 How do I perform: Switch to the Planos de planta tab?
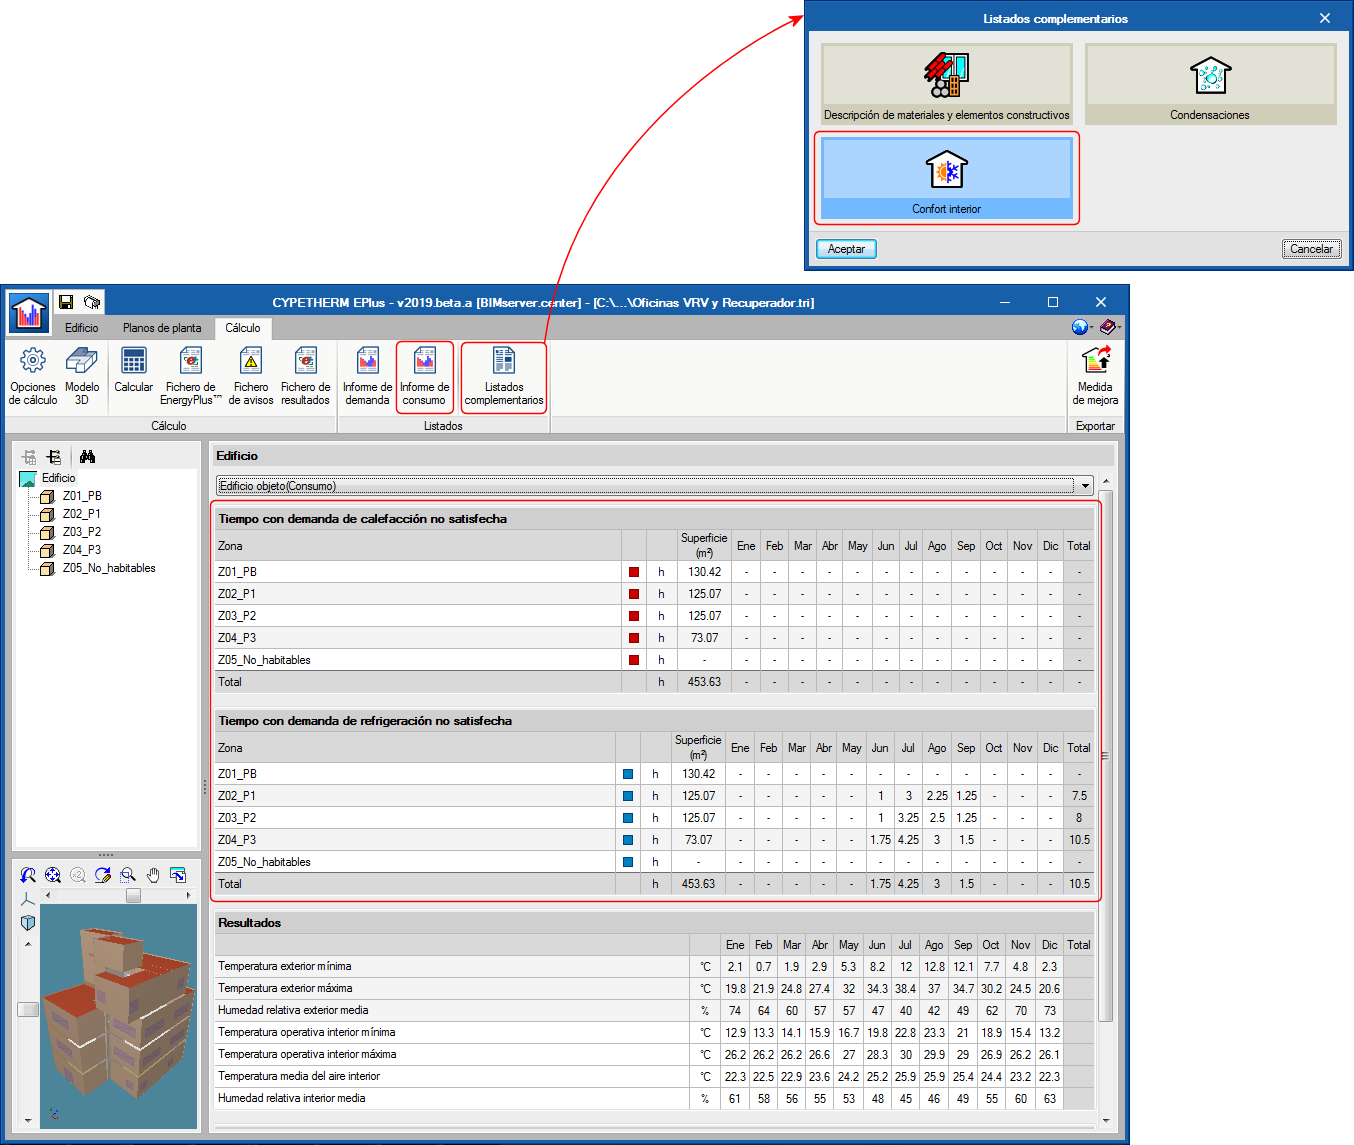tap(162, 328)
